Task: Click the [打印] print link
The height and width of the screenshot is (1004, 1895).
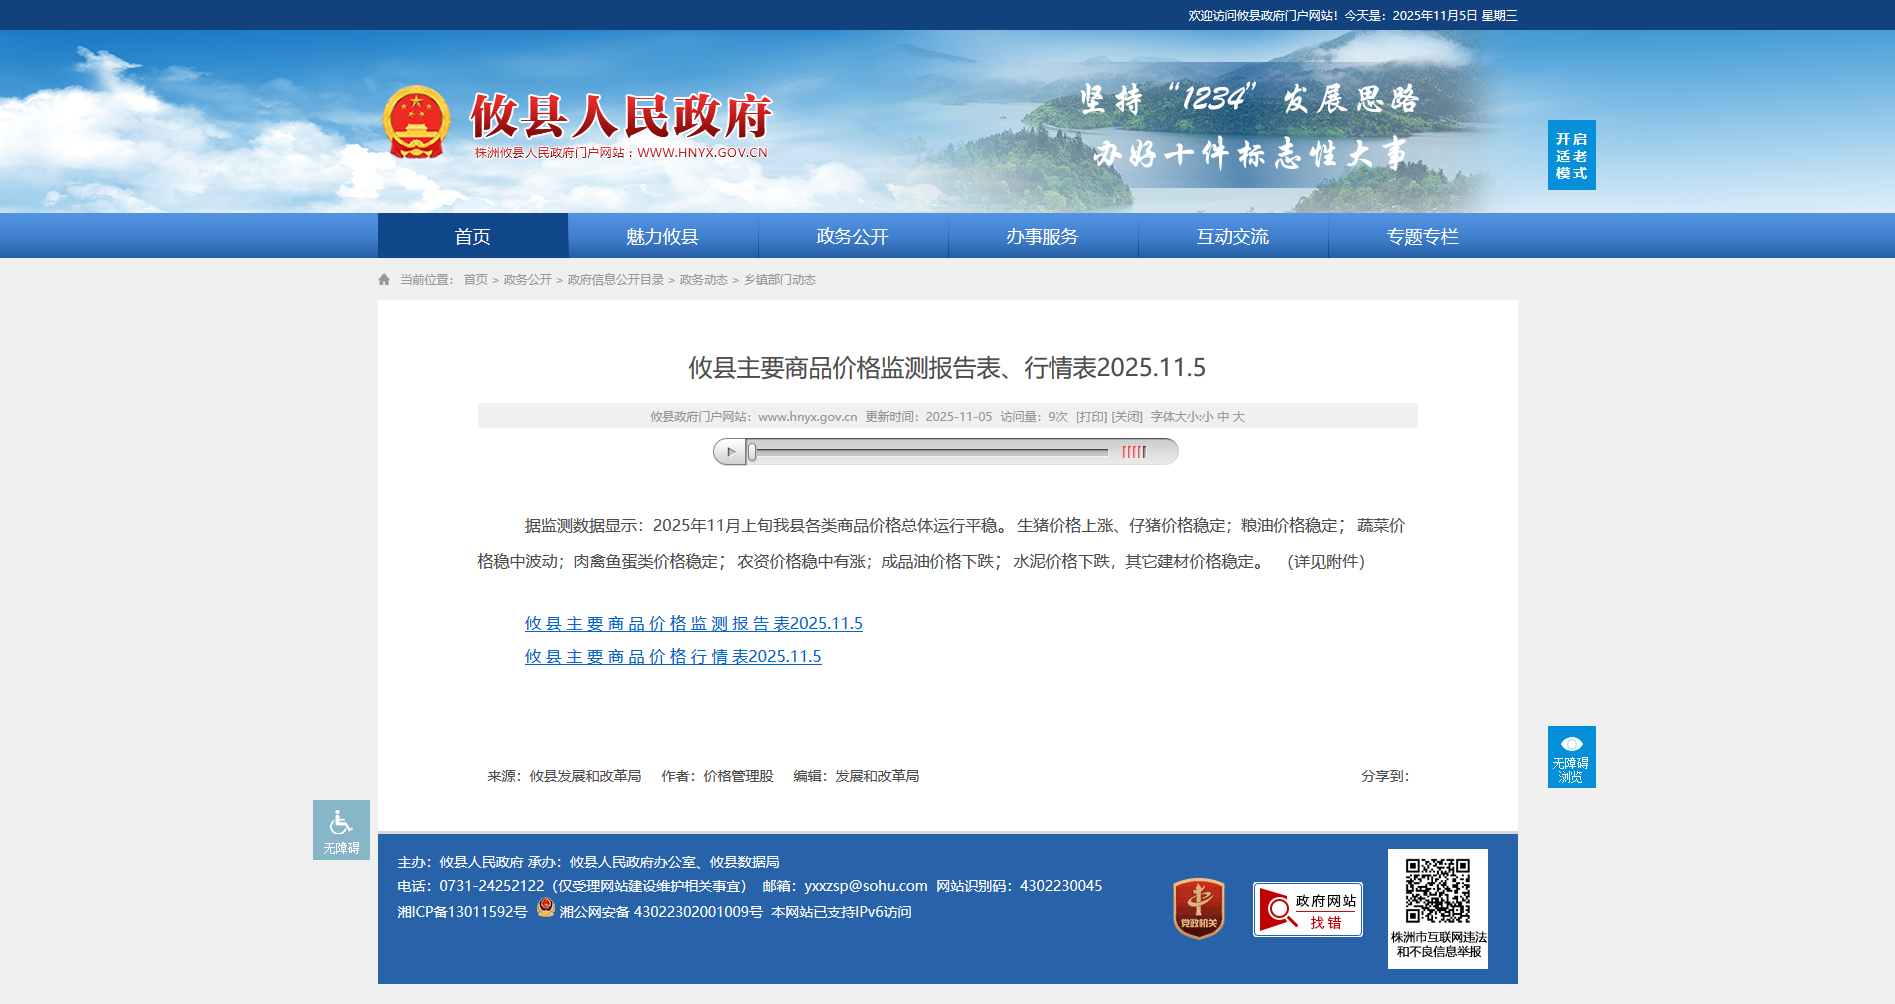Action: tap(1091, 417)
